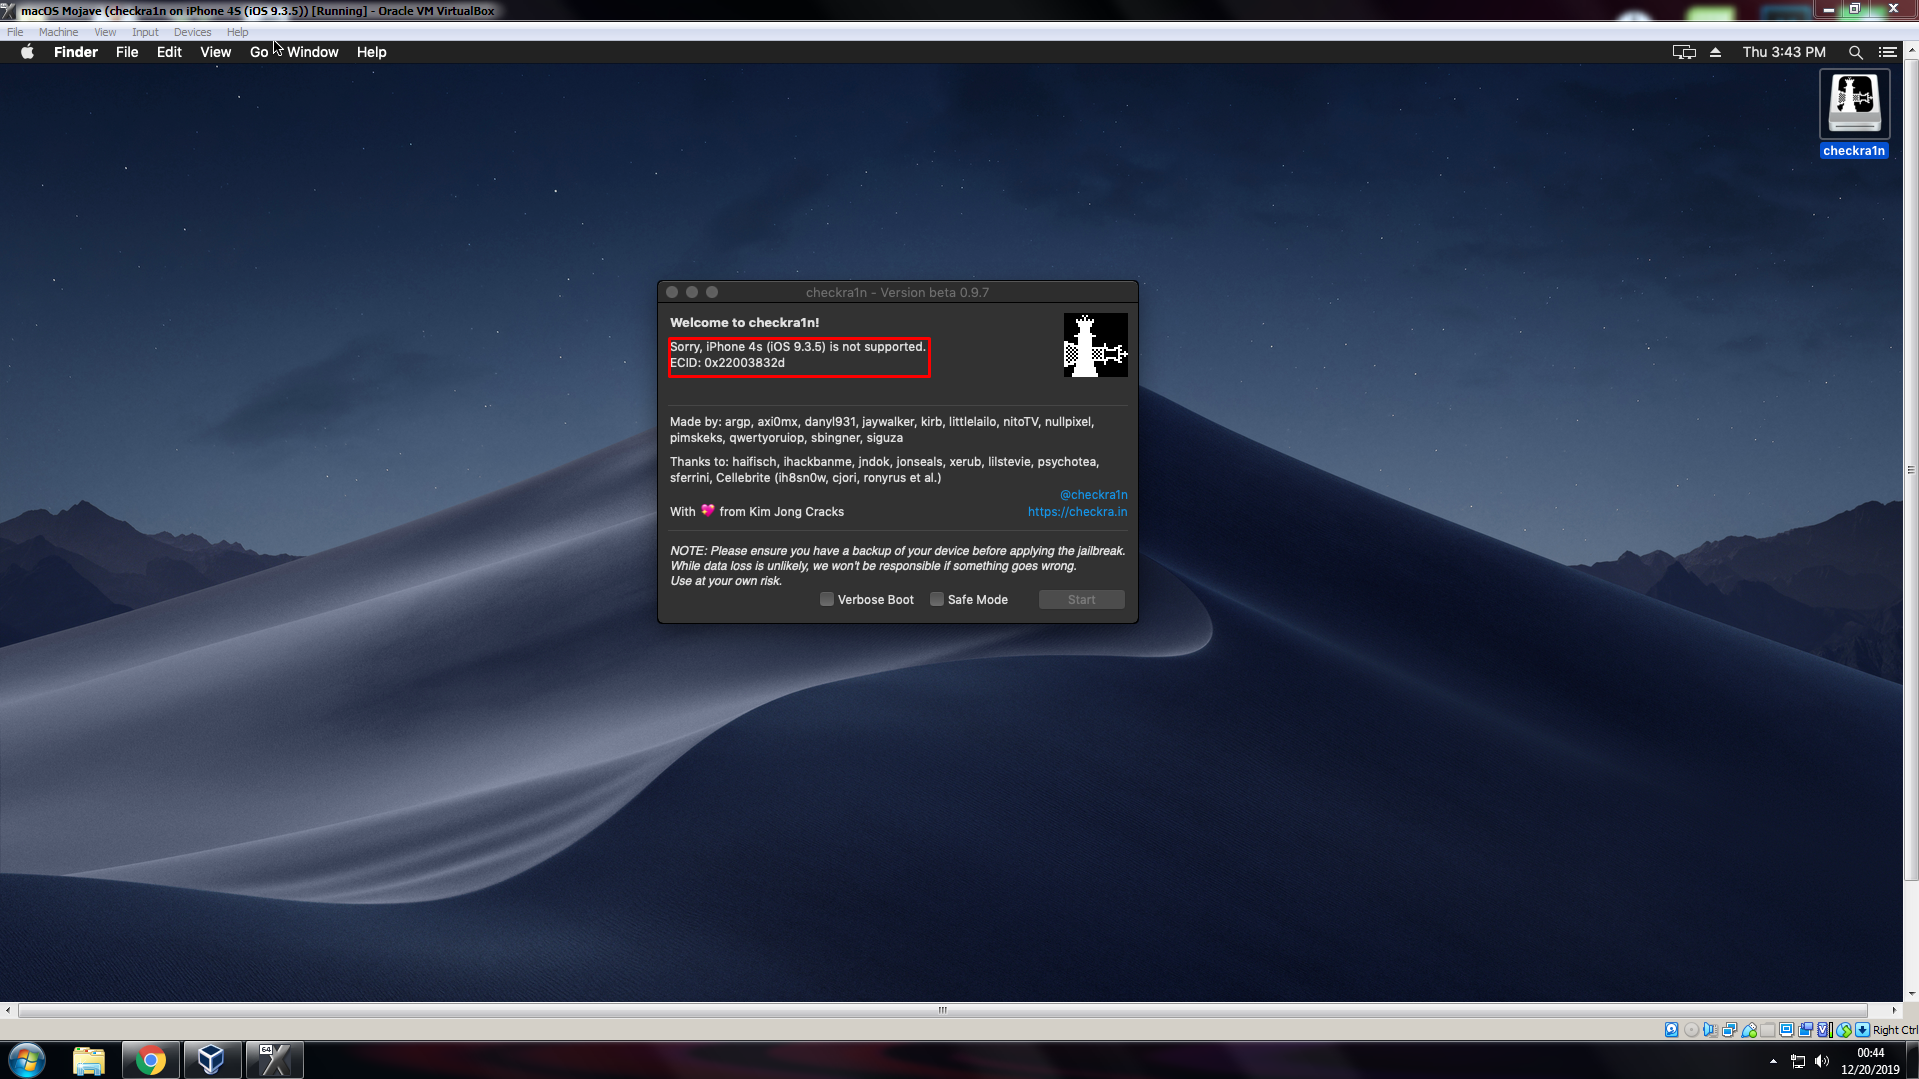Screen dimensions: 1919x1079
Task: Open the https://checkra.in link
Action: click(x=1077, y=511)
